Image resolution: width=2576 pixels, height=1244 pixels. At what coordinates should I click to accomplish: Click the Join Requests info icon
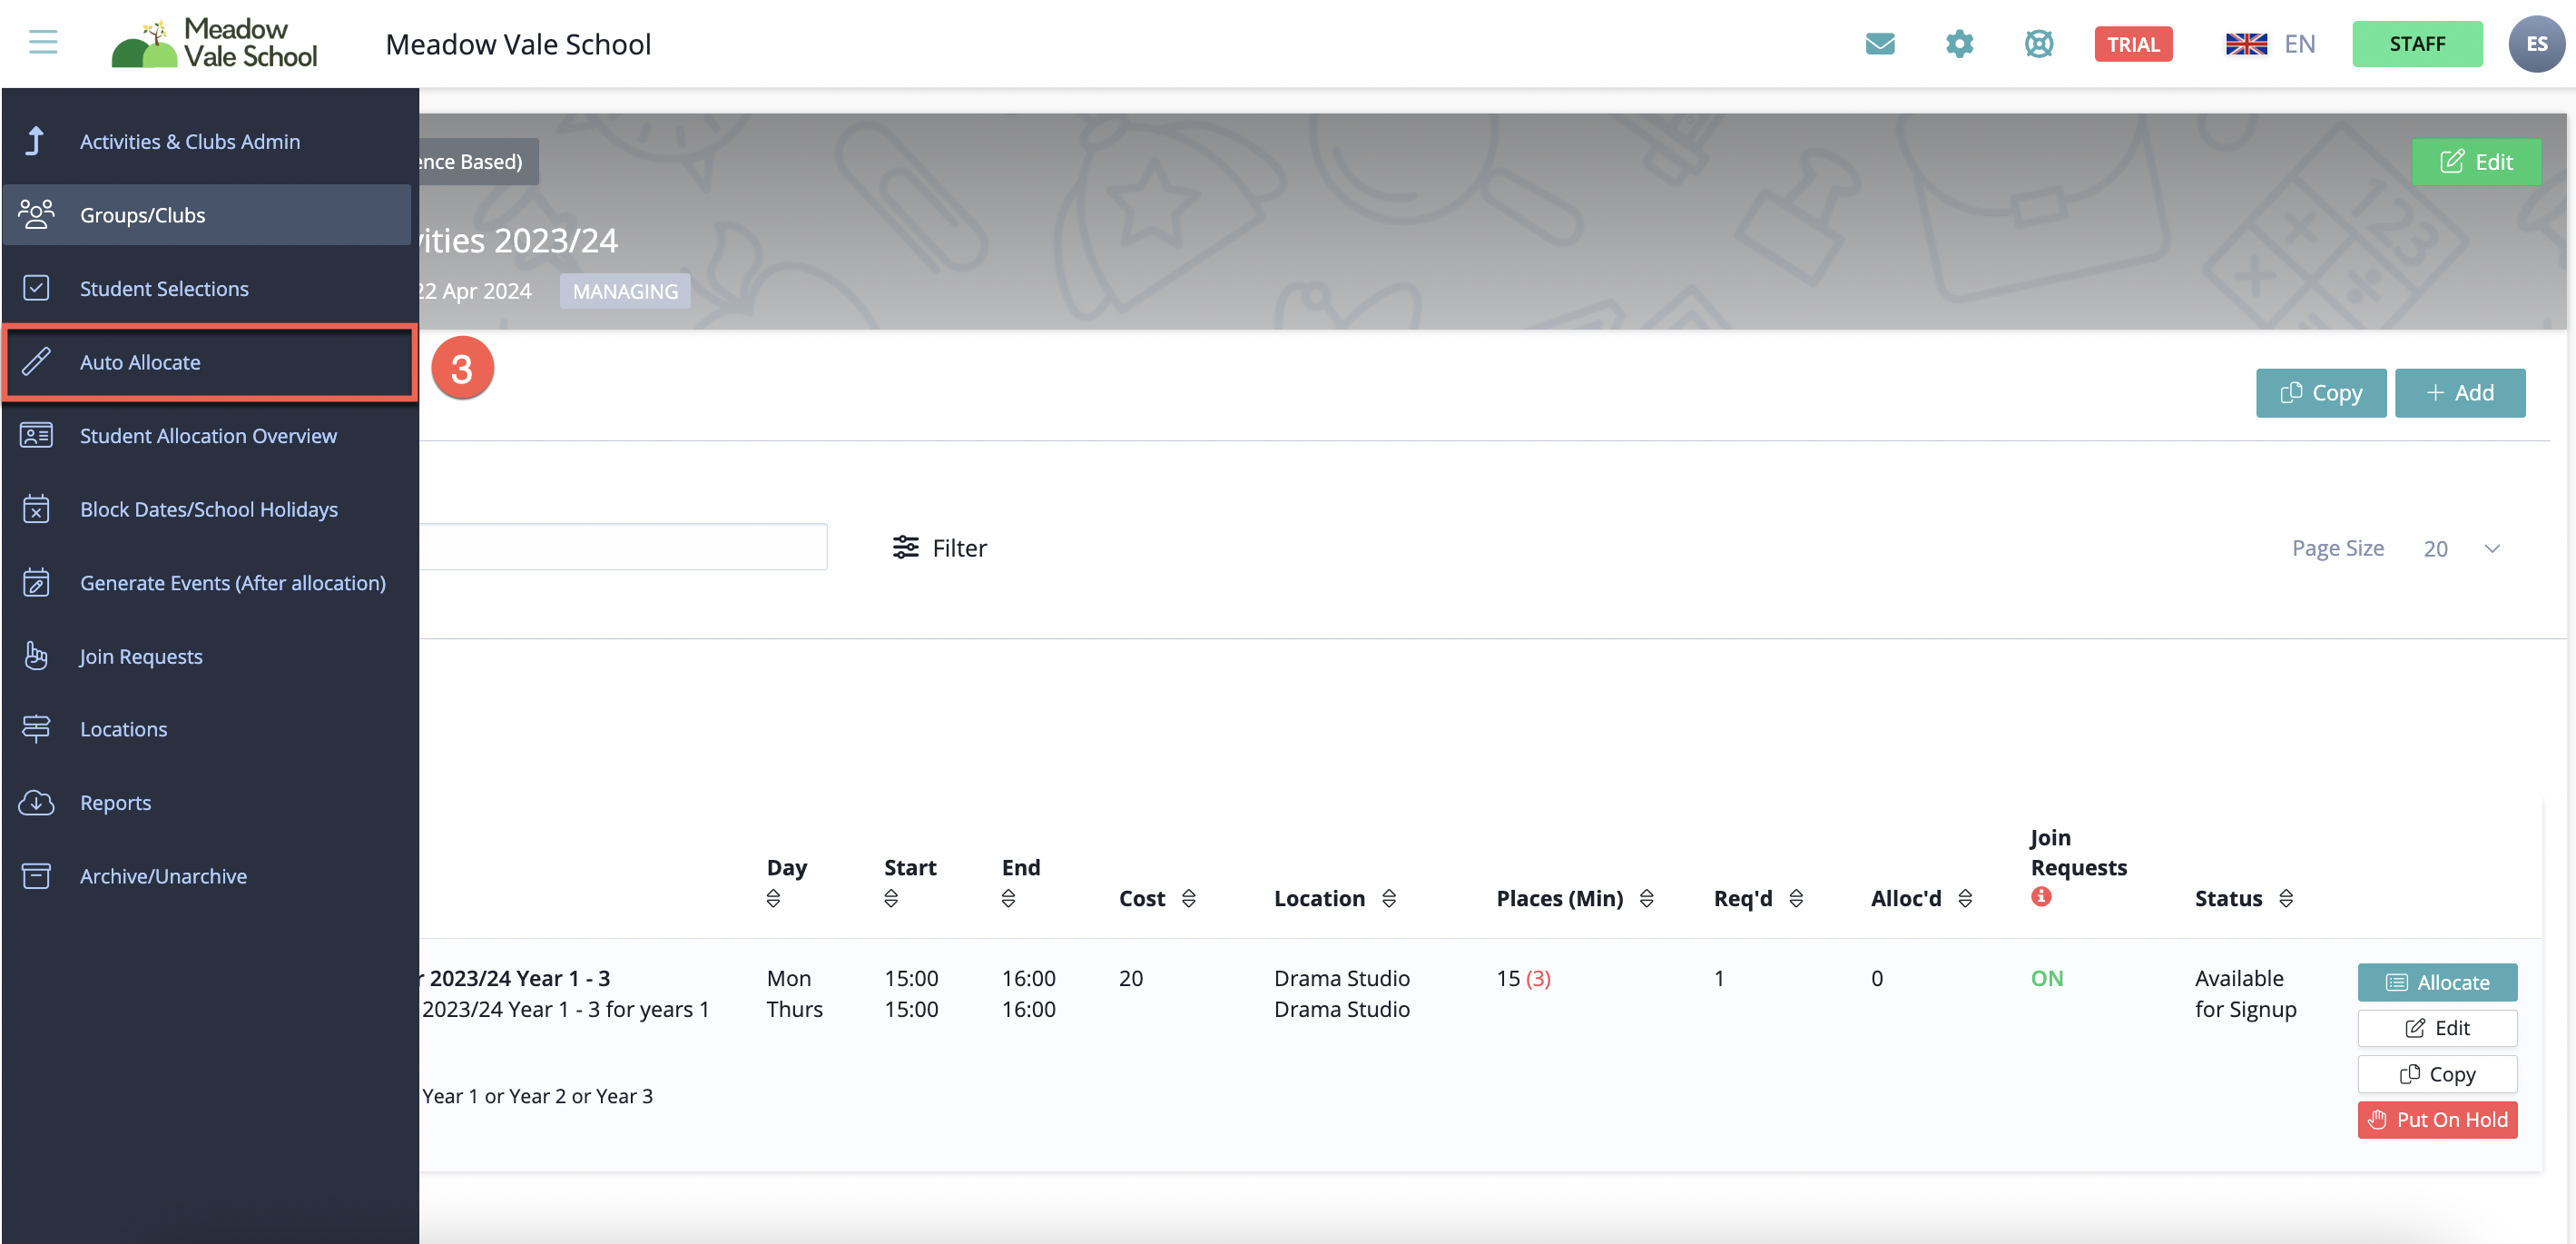(x=2041, y=896)
